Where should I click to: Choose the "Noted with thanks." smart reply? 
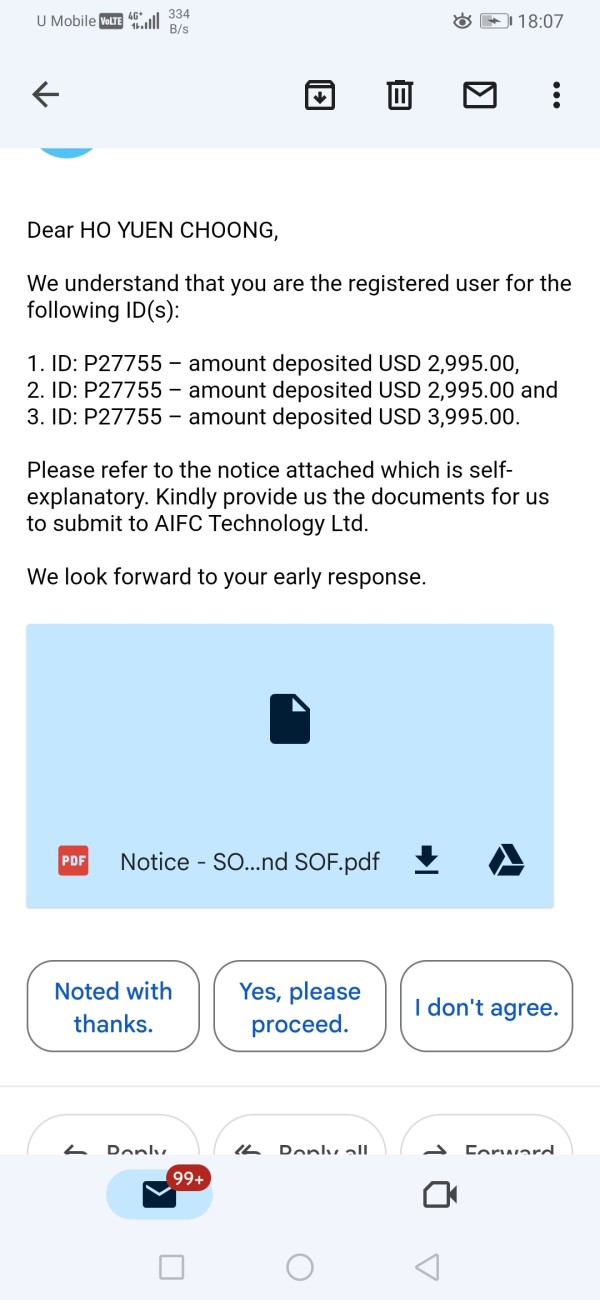(x=113, y=1007)
